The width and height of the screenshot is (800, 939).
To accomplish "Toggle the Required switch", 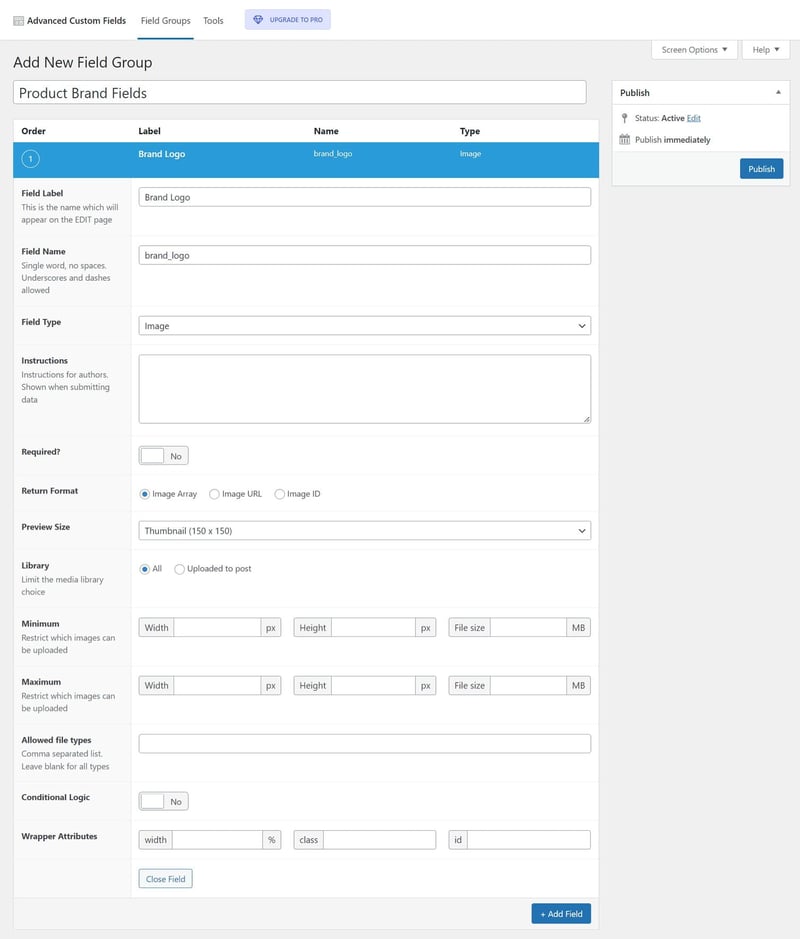I will pyautogui.click(x=163, y=456).
